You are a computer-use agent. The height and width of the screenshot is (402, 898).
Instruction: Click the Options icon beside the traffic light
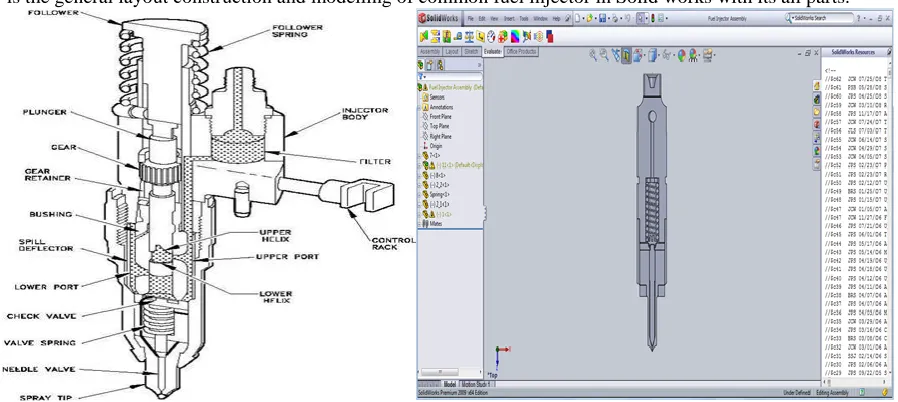click(x=661, y=18)
